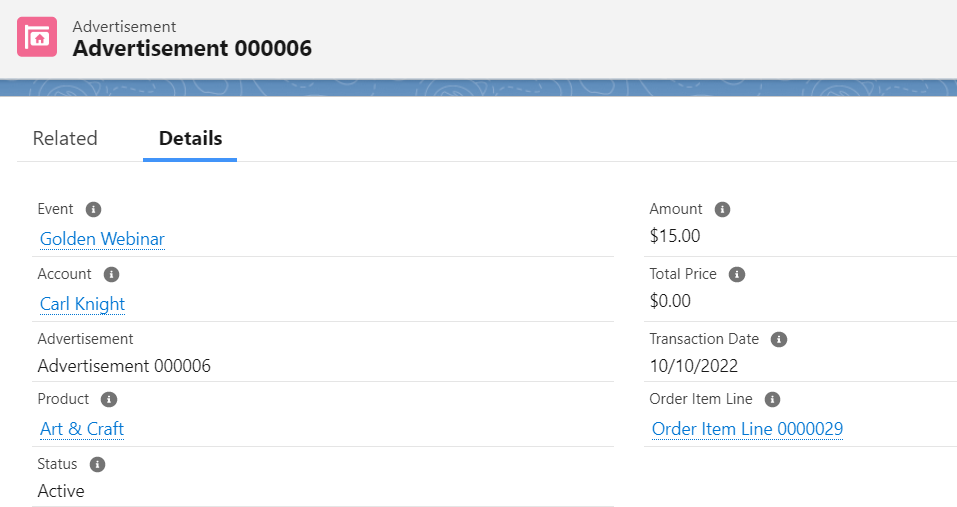957x507 pixels.
Task: Click the info icon next to Account
Action: point(111,274)
